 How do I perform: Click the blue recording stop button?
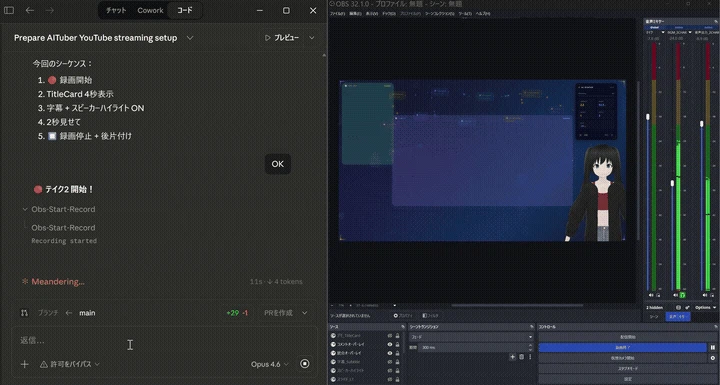pyautogui.click(x=623, y=348)
